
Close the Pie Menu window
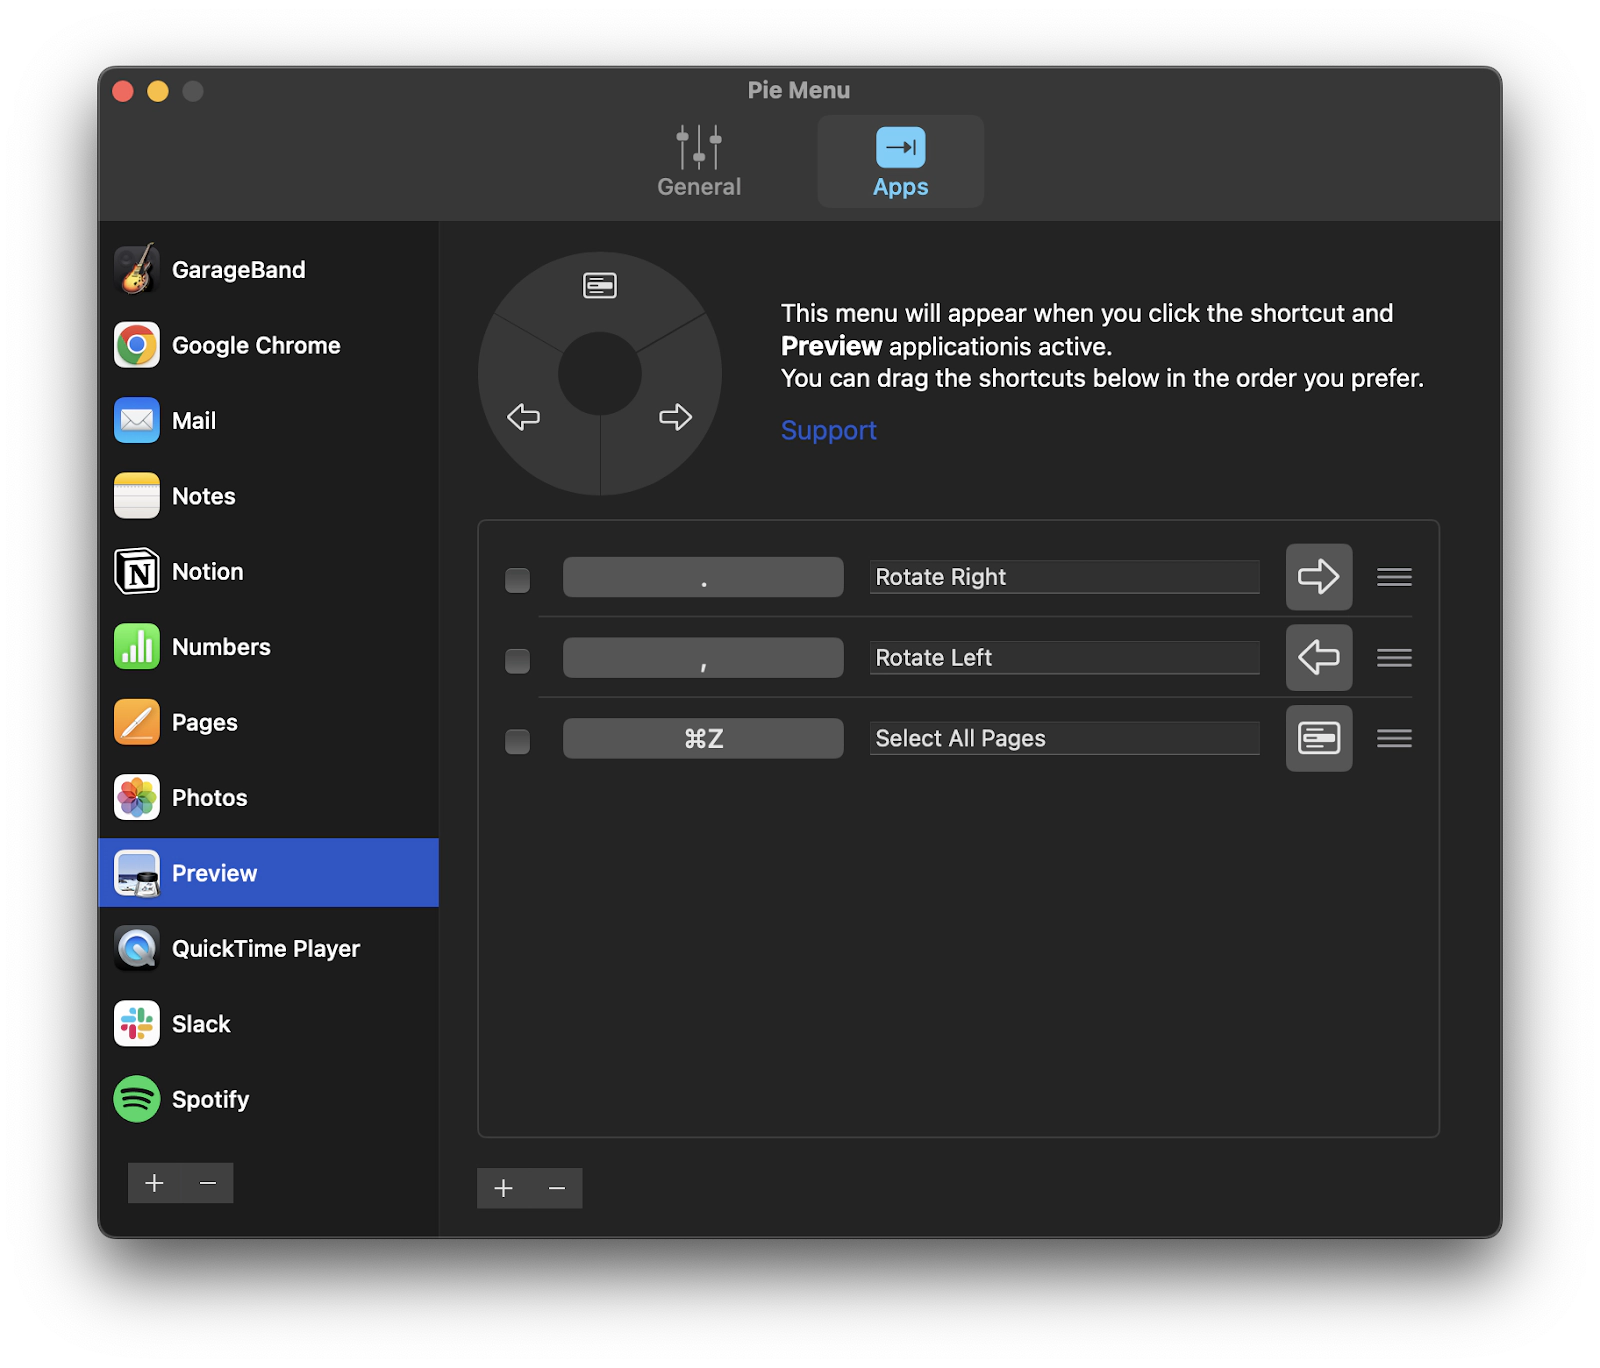coord(123,91)
